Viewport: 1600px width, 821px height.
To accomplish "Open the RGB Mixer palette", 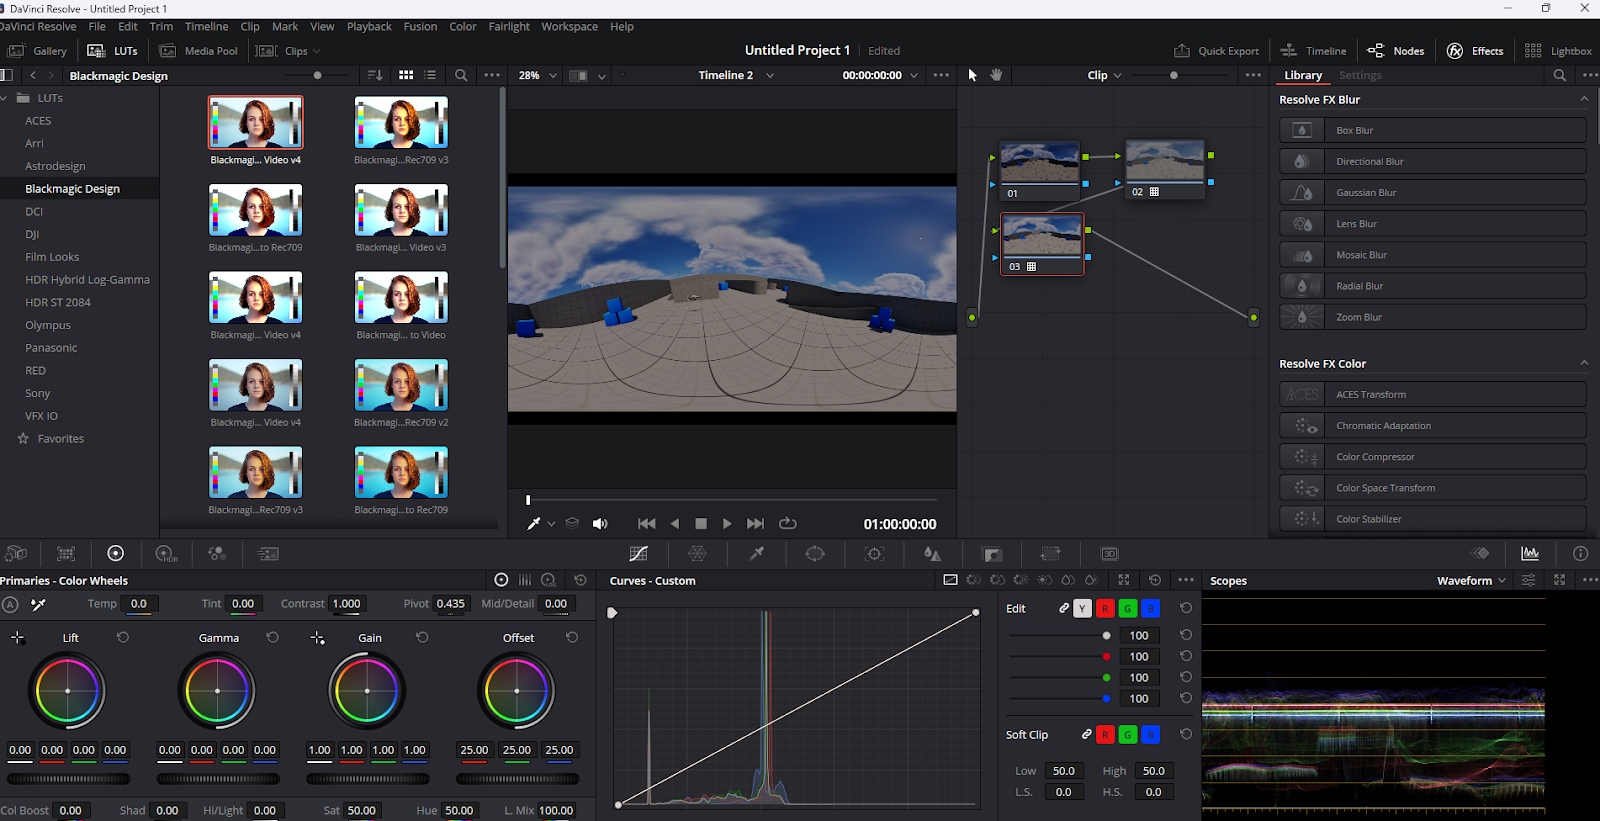I will pyautogui.click(x=217, y=554).
